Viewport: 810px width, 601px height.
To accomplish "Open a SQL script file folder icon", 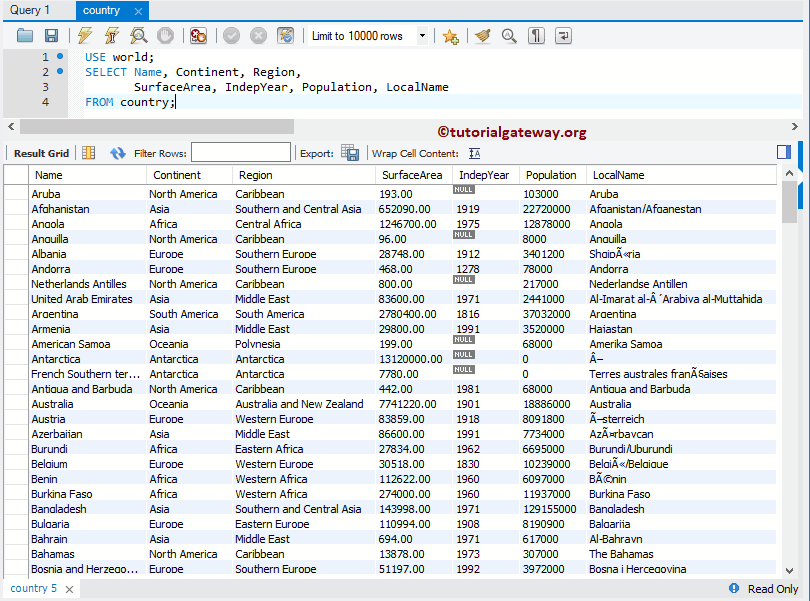I will [x=25, y=36].
